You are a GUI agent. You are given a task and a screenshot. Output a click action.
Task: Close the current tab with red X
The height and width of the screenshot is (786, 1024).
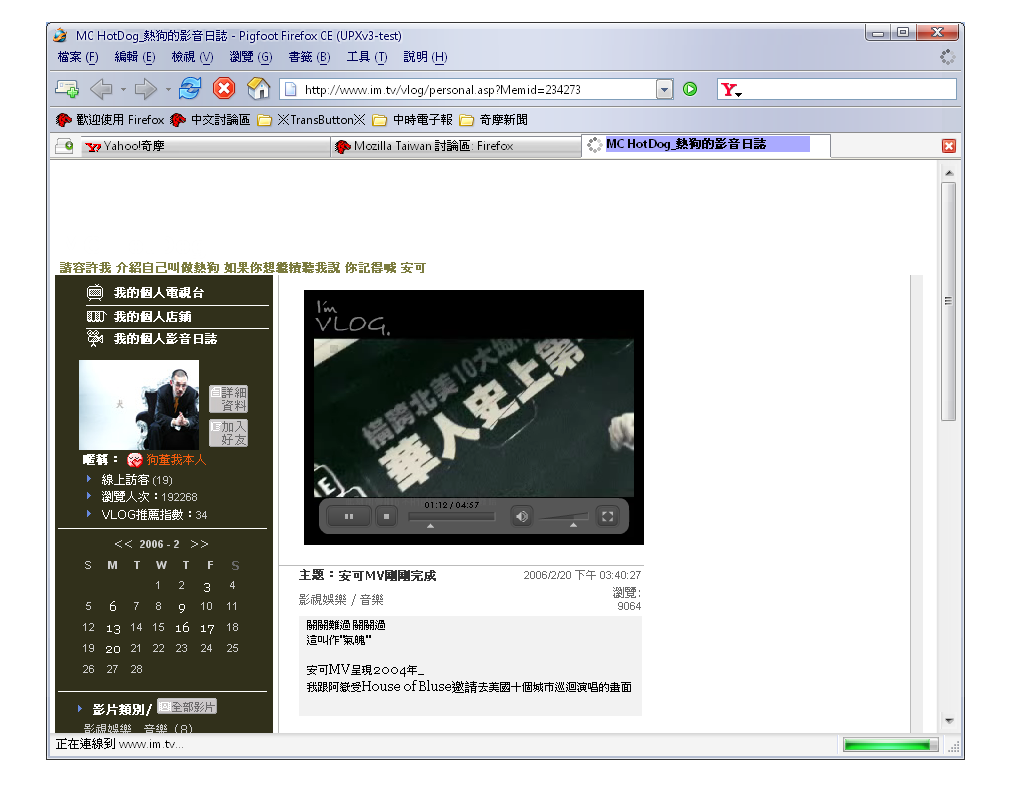948,146
